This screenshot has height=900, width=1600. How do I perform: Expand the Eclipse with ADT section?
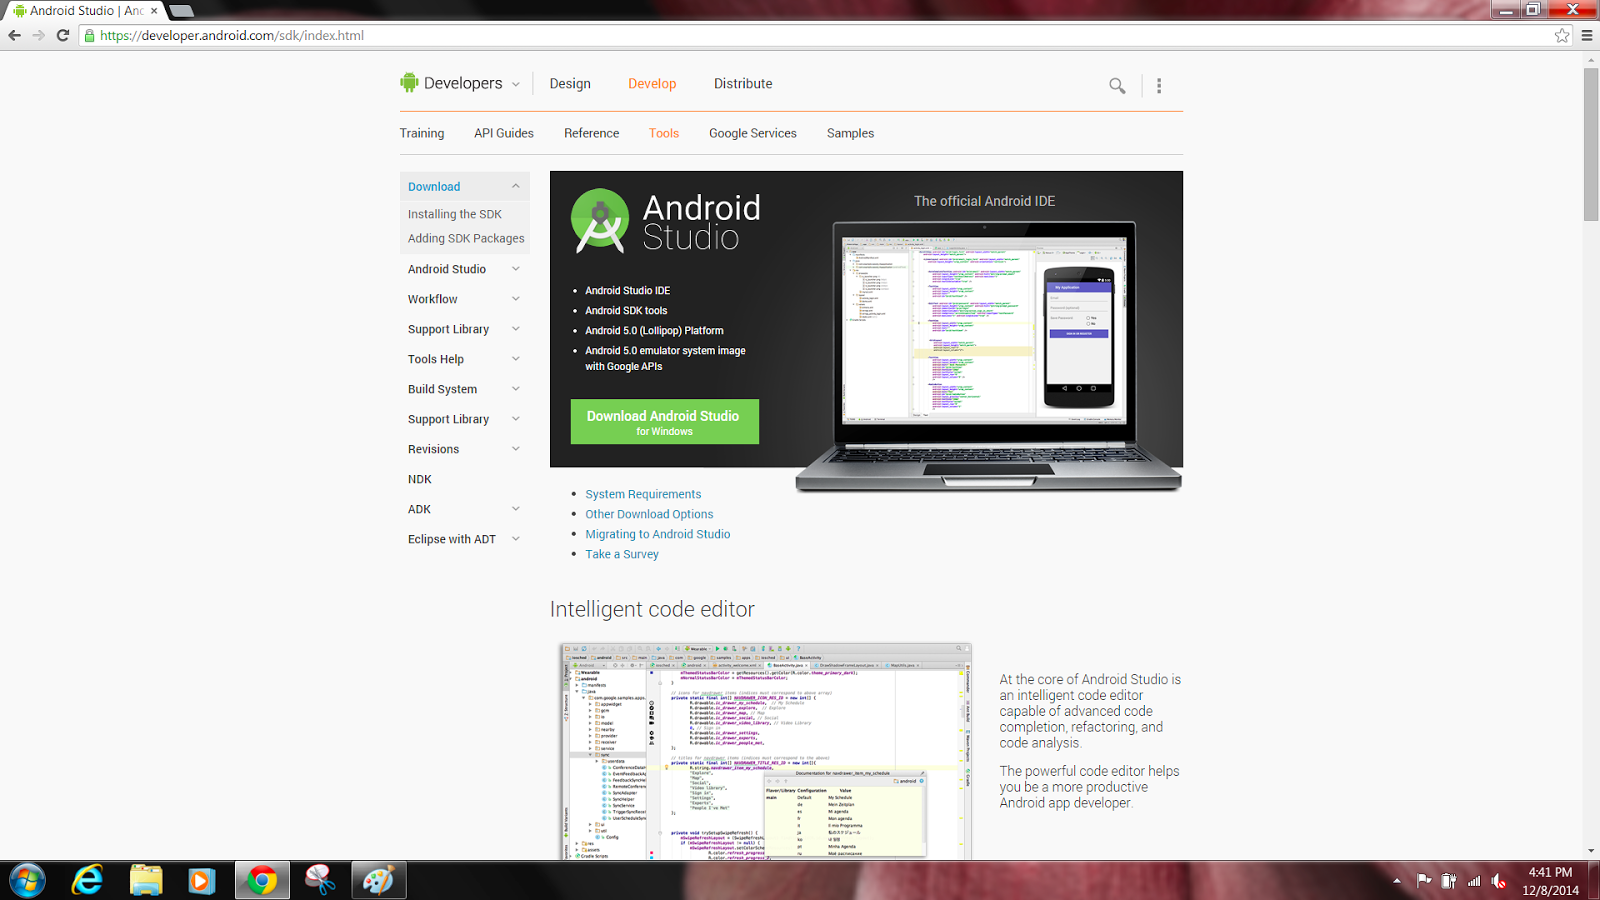click(x=516, y=538)
